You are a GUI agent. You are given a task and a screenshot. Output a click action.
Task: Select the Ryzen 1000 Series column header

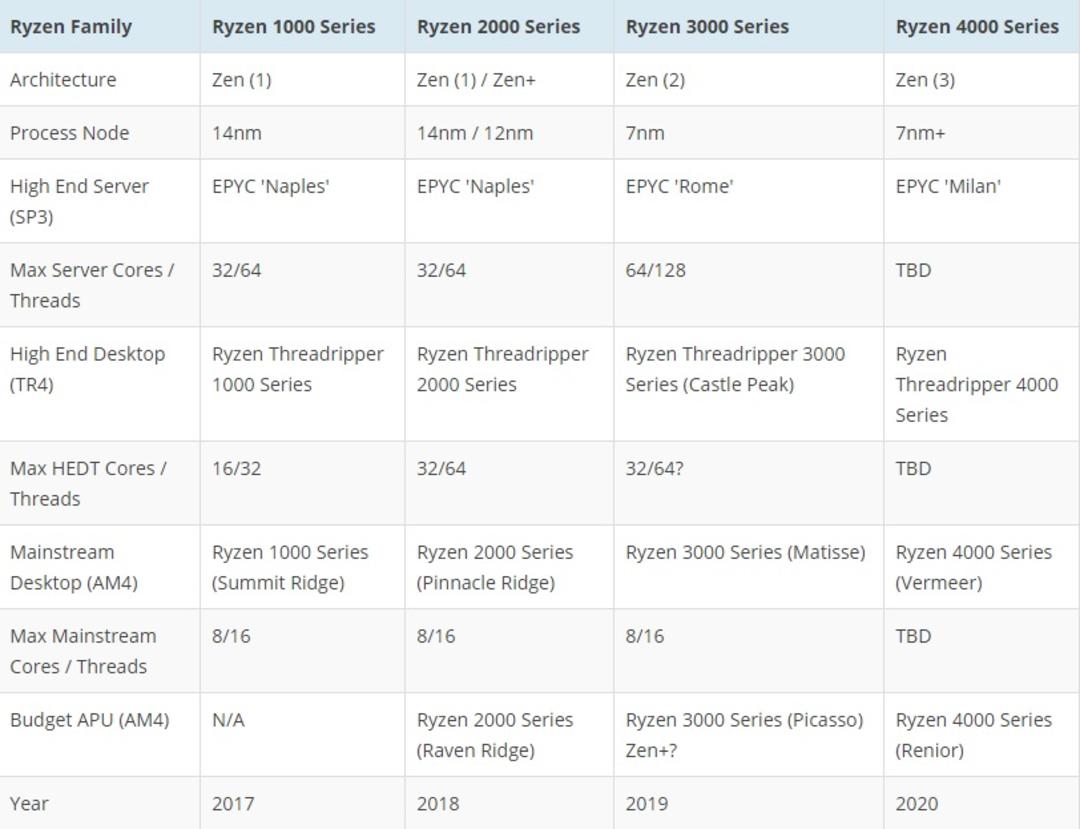pos(302,27)
